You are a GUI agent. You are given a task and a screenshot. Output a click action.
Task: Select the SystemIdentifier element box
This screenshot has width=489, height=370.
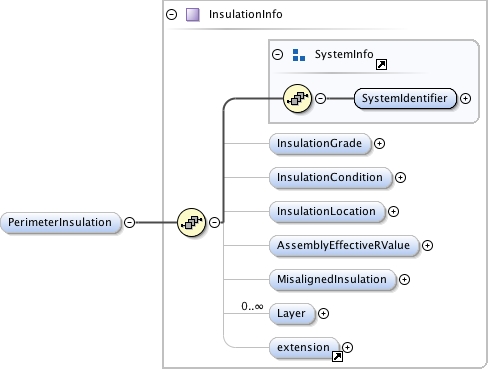pyautogui.click(x=405, y=98)
